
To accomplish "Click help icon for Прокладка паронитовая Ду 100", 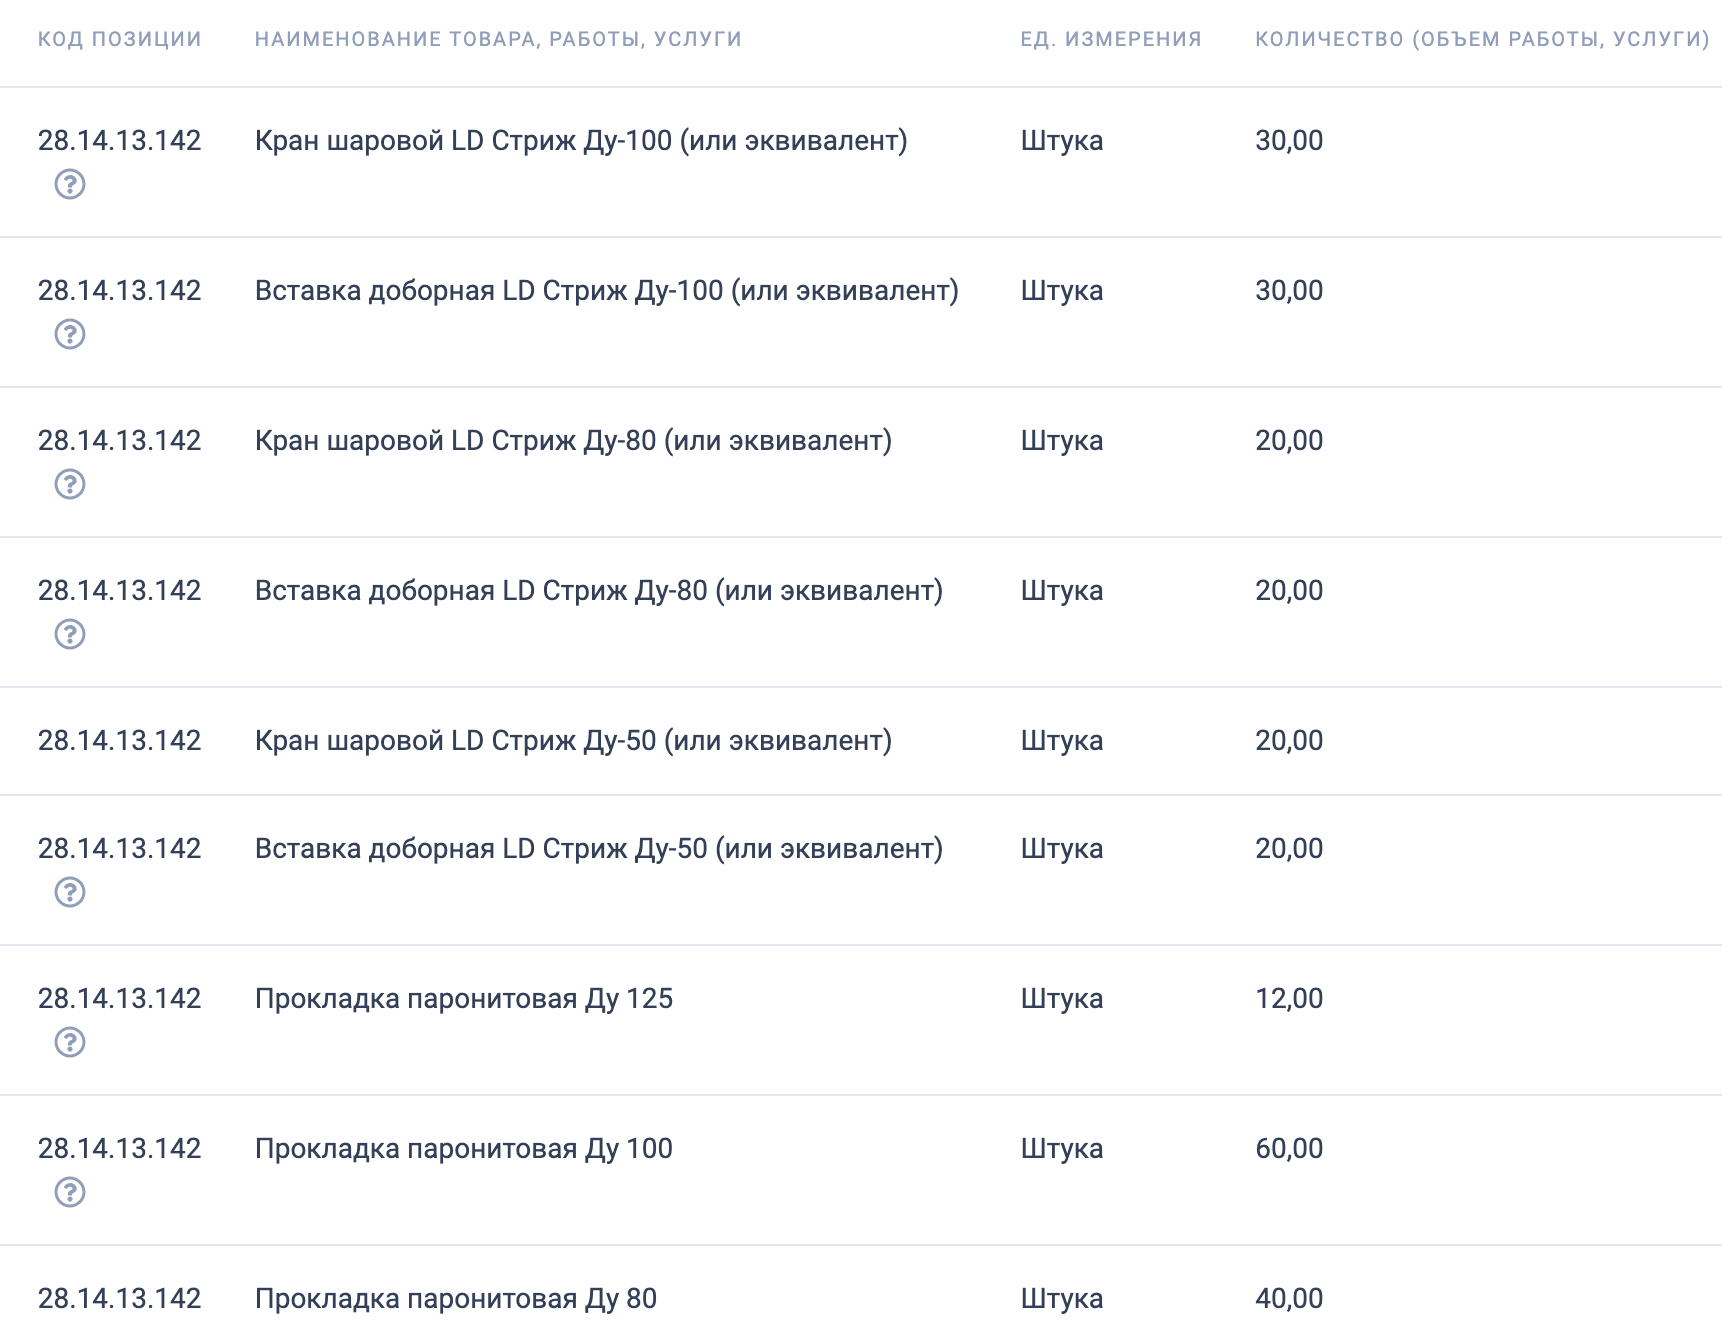I will (70, 1192).
